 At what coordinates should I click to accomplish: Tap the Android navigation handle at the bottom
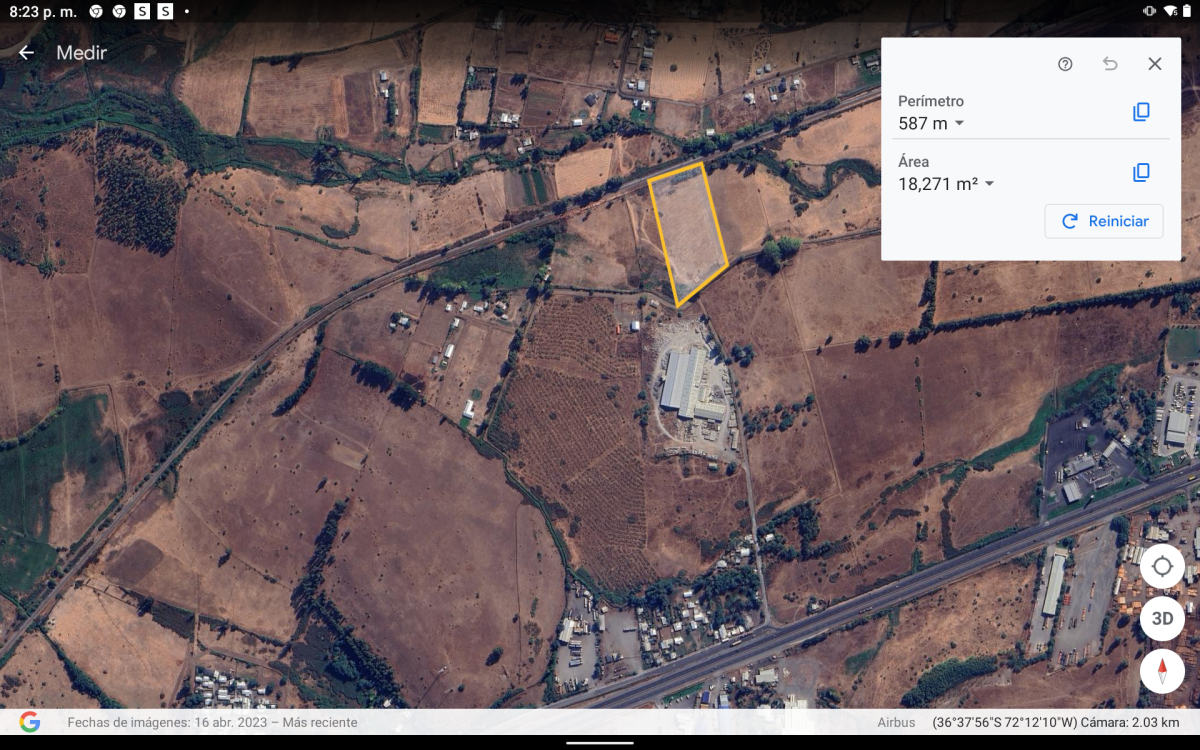[x=600, y=742]
